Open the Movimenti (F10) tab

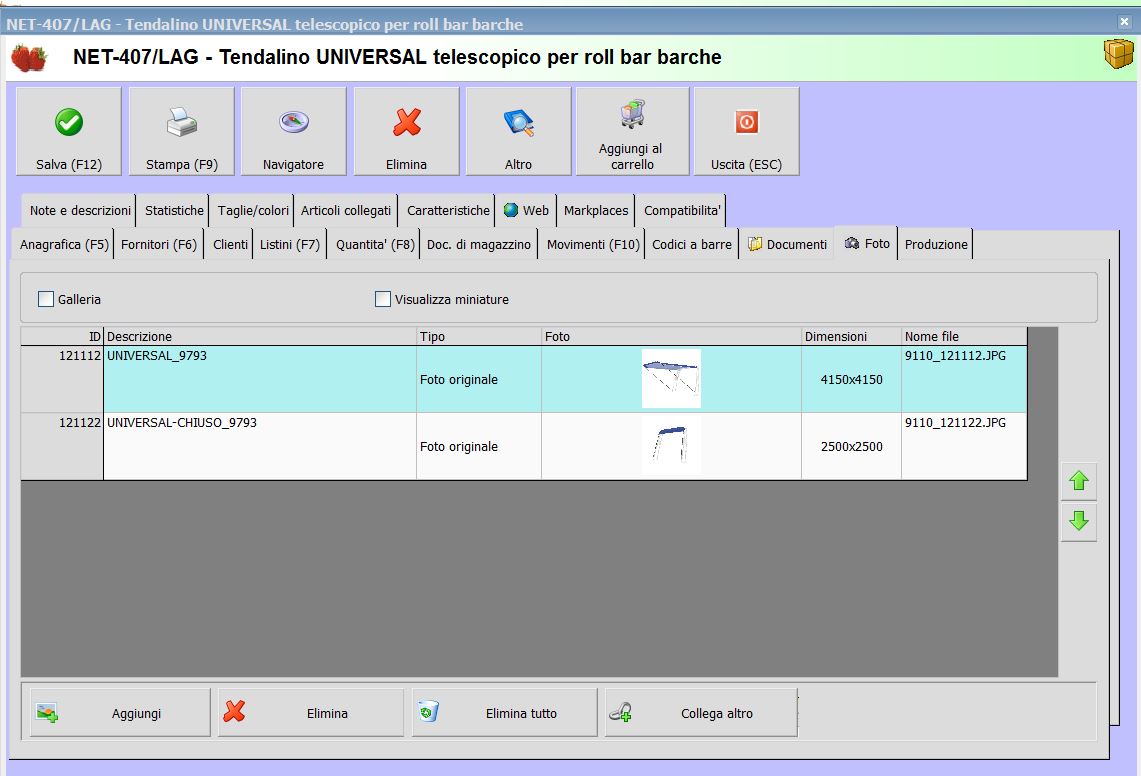pyautogui.click(x=592, y=245)
